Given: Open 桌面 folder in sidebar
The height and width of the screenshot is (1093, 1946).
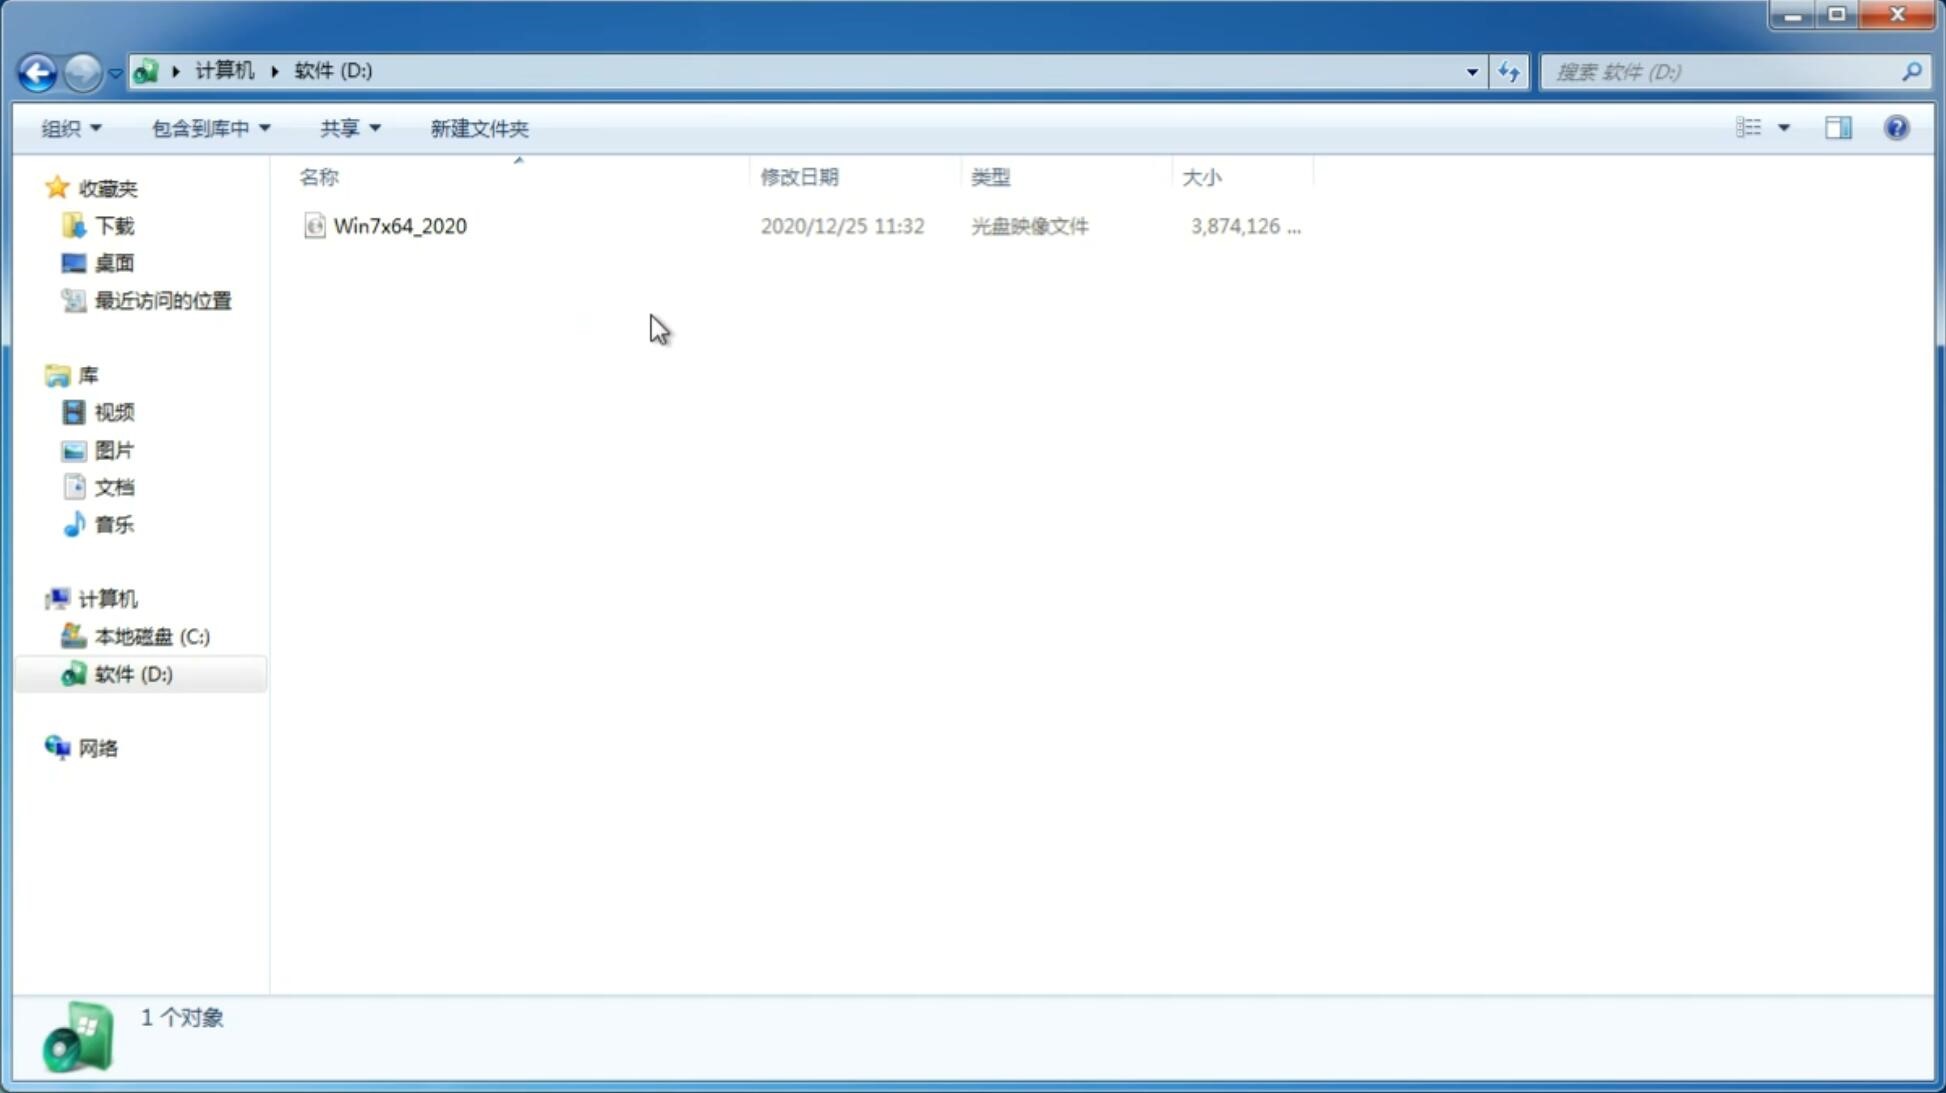Looking at the screenshot, I should [114, 262].
